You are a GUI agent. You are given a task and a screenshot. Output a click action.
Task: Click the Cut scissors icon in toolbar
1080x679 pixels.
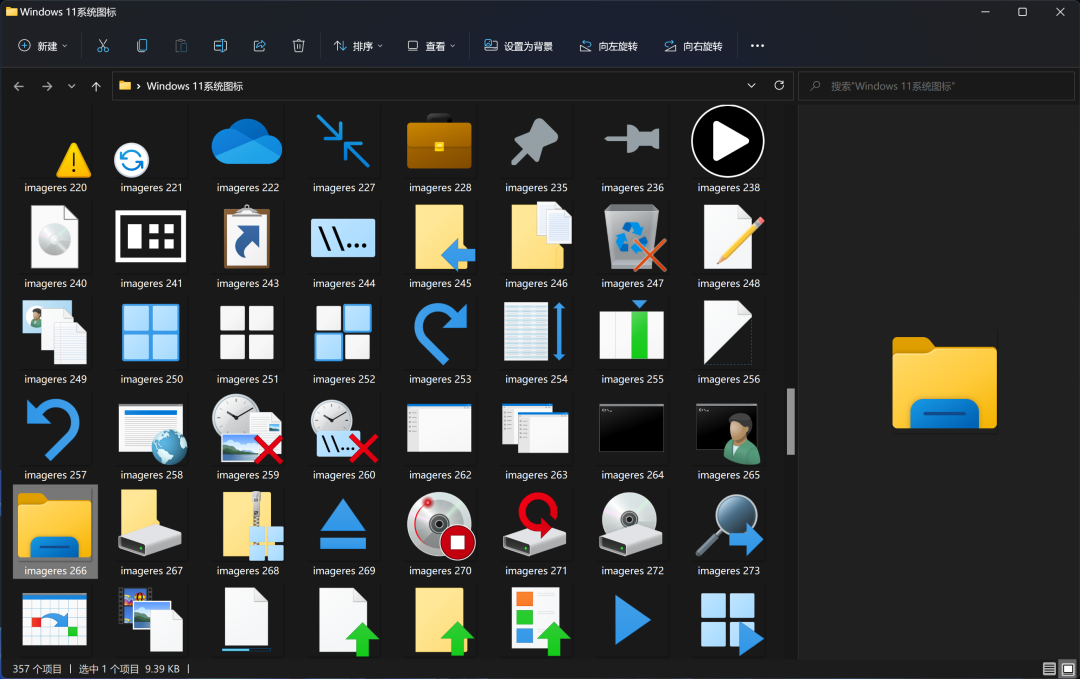[x=103, y=46]
